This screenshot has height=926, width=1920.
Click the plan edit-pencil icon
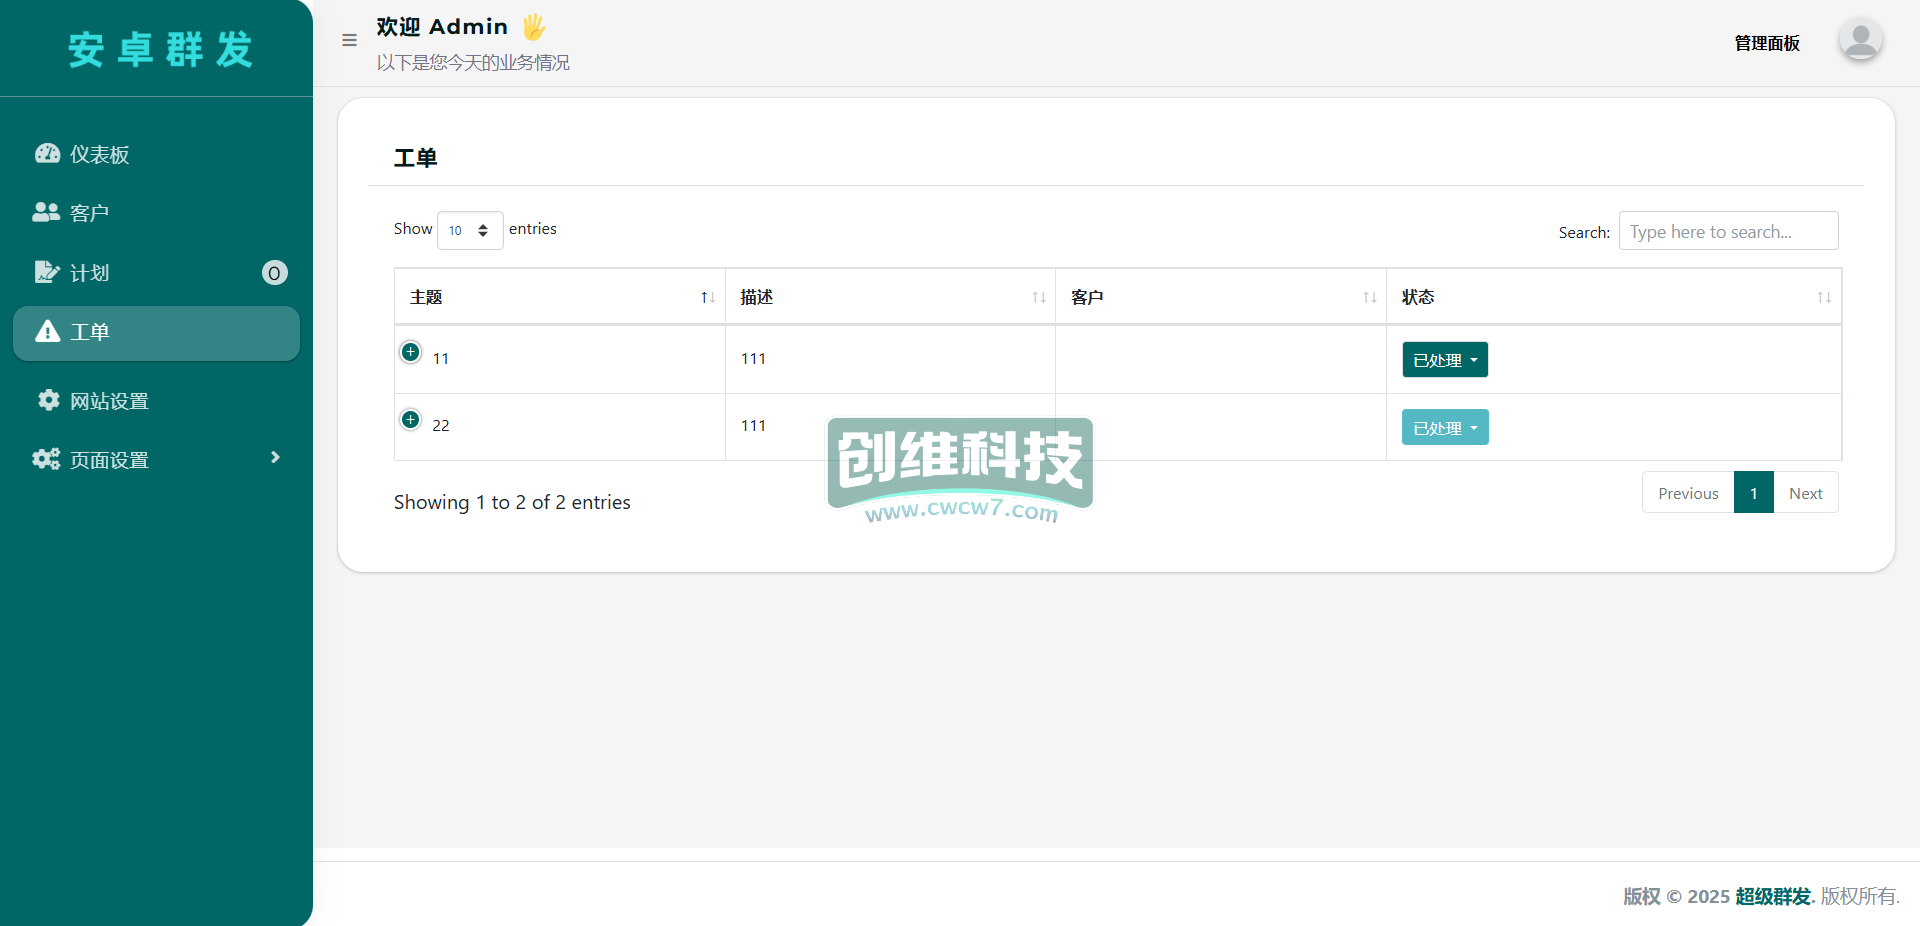47,272
